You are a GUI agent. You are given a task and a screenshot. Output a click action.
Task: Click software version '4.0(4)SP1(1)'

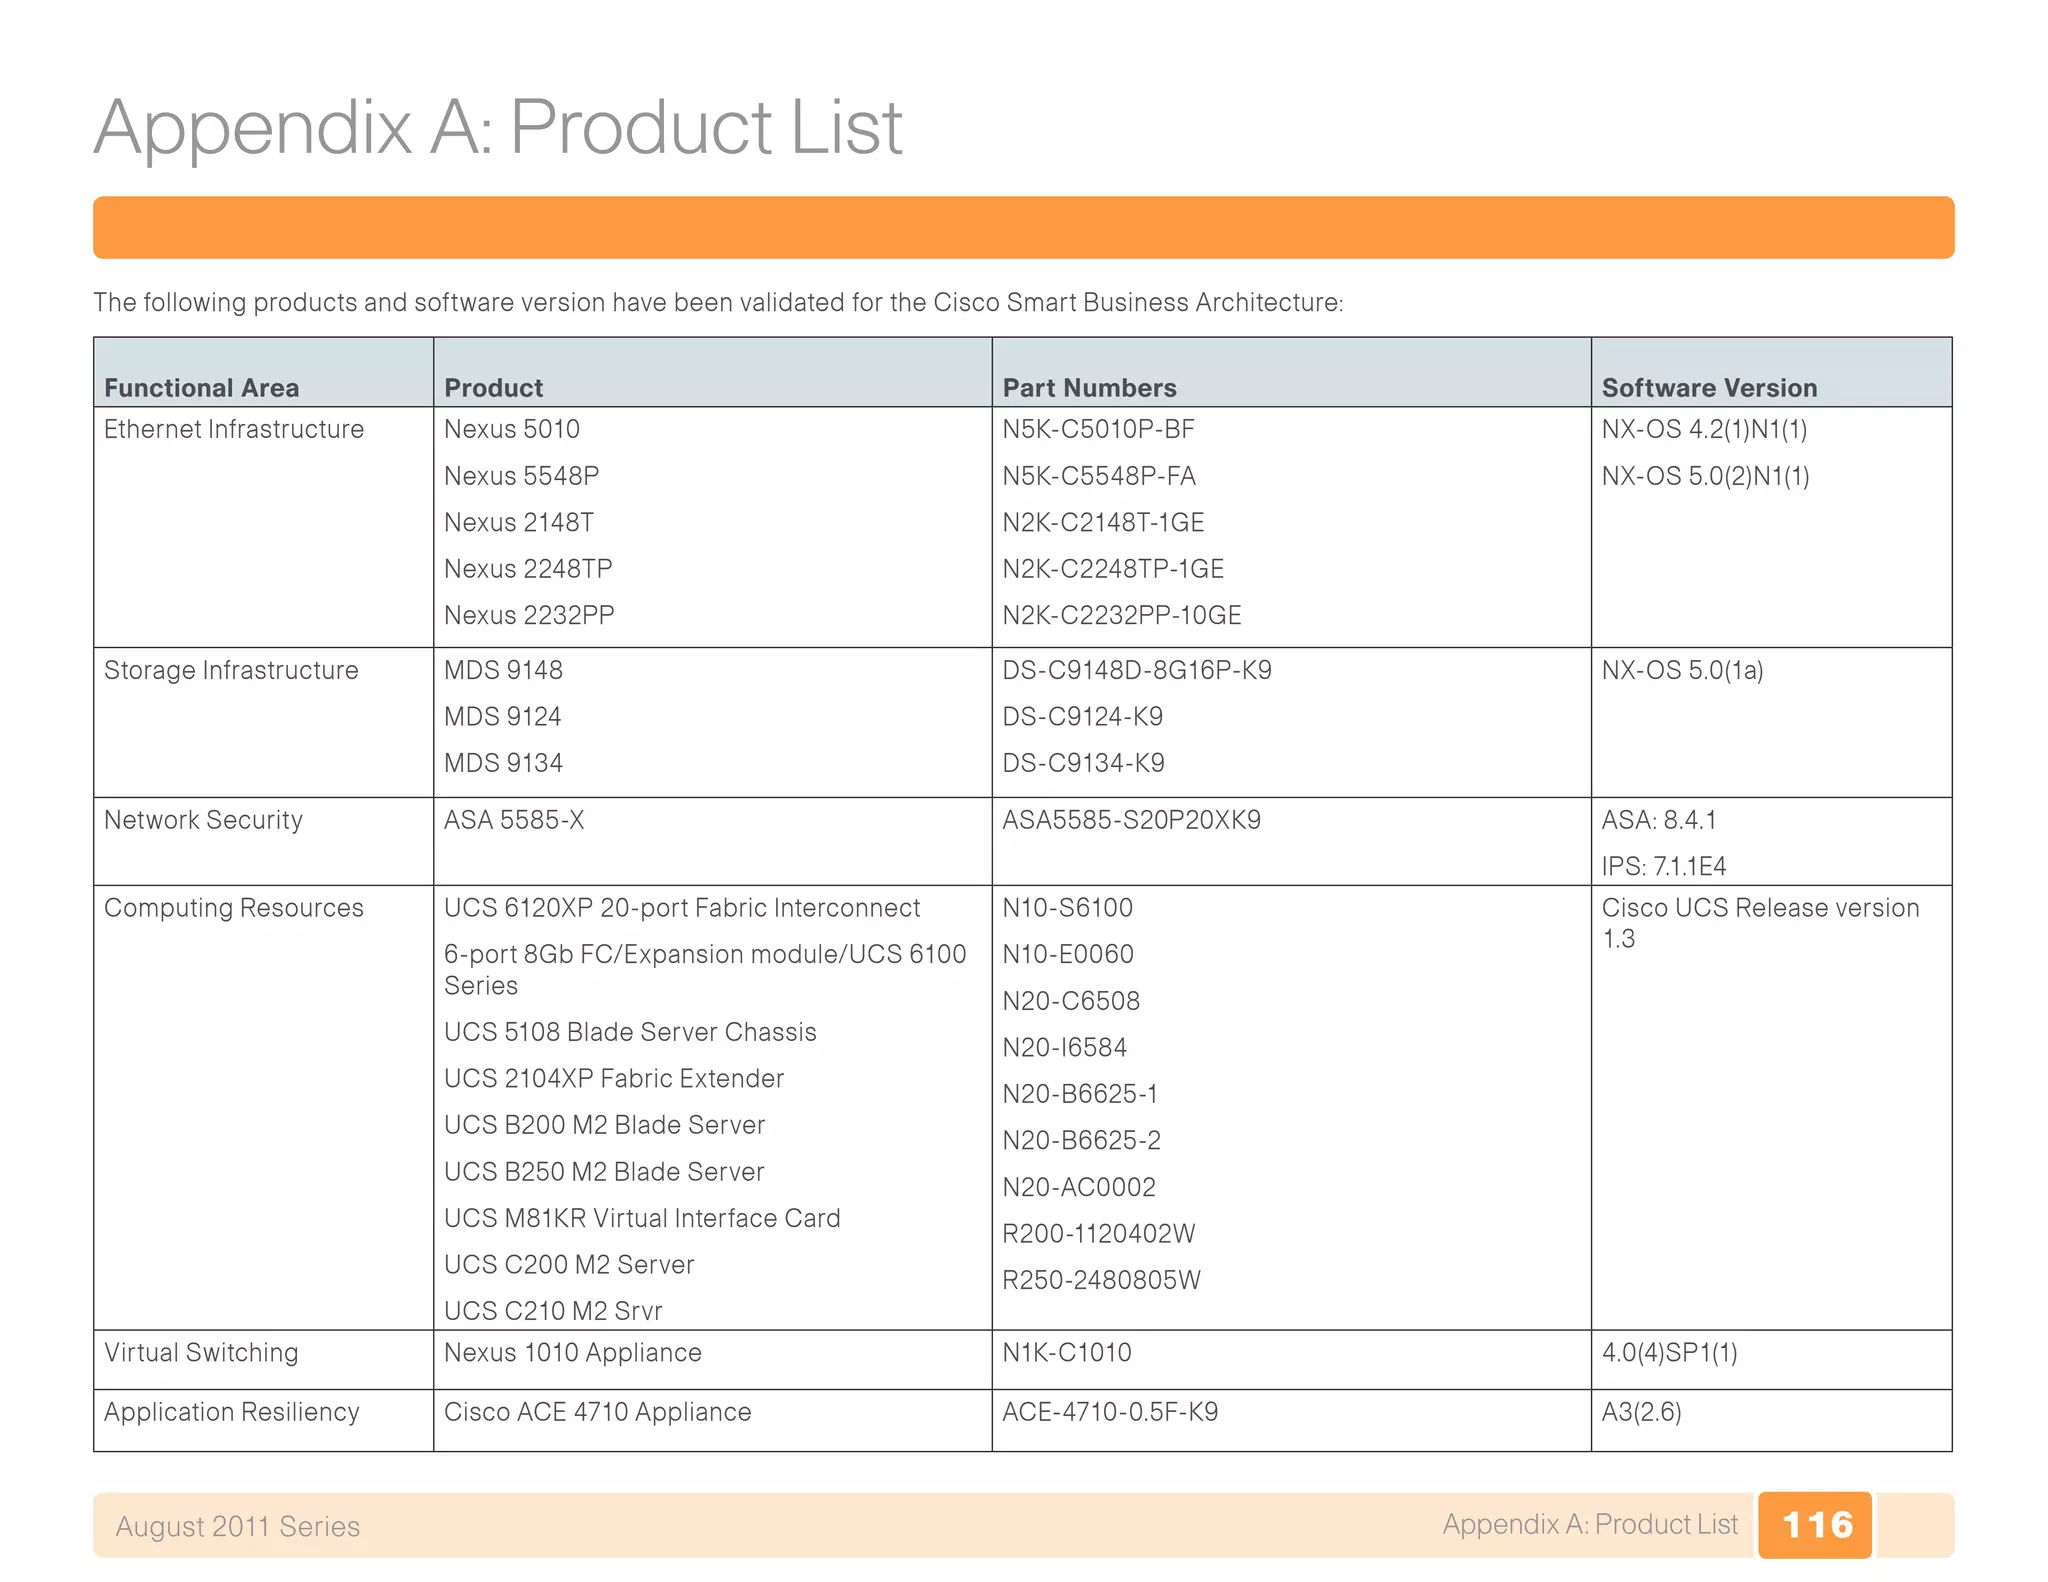[x=1670, y=1353]
